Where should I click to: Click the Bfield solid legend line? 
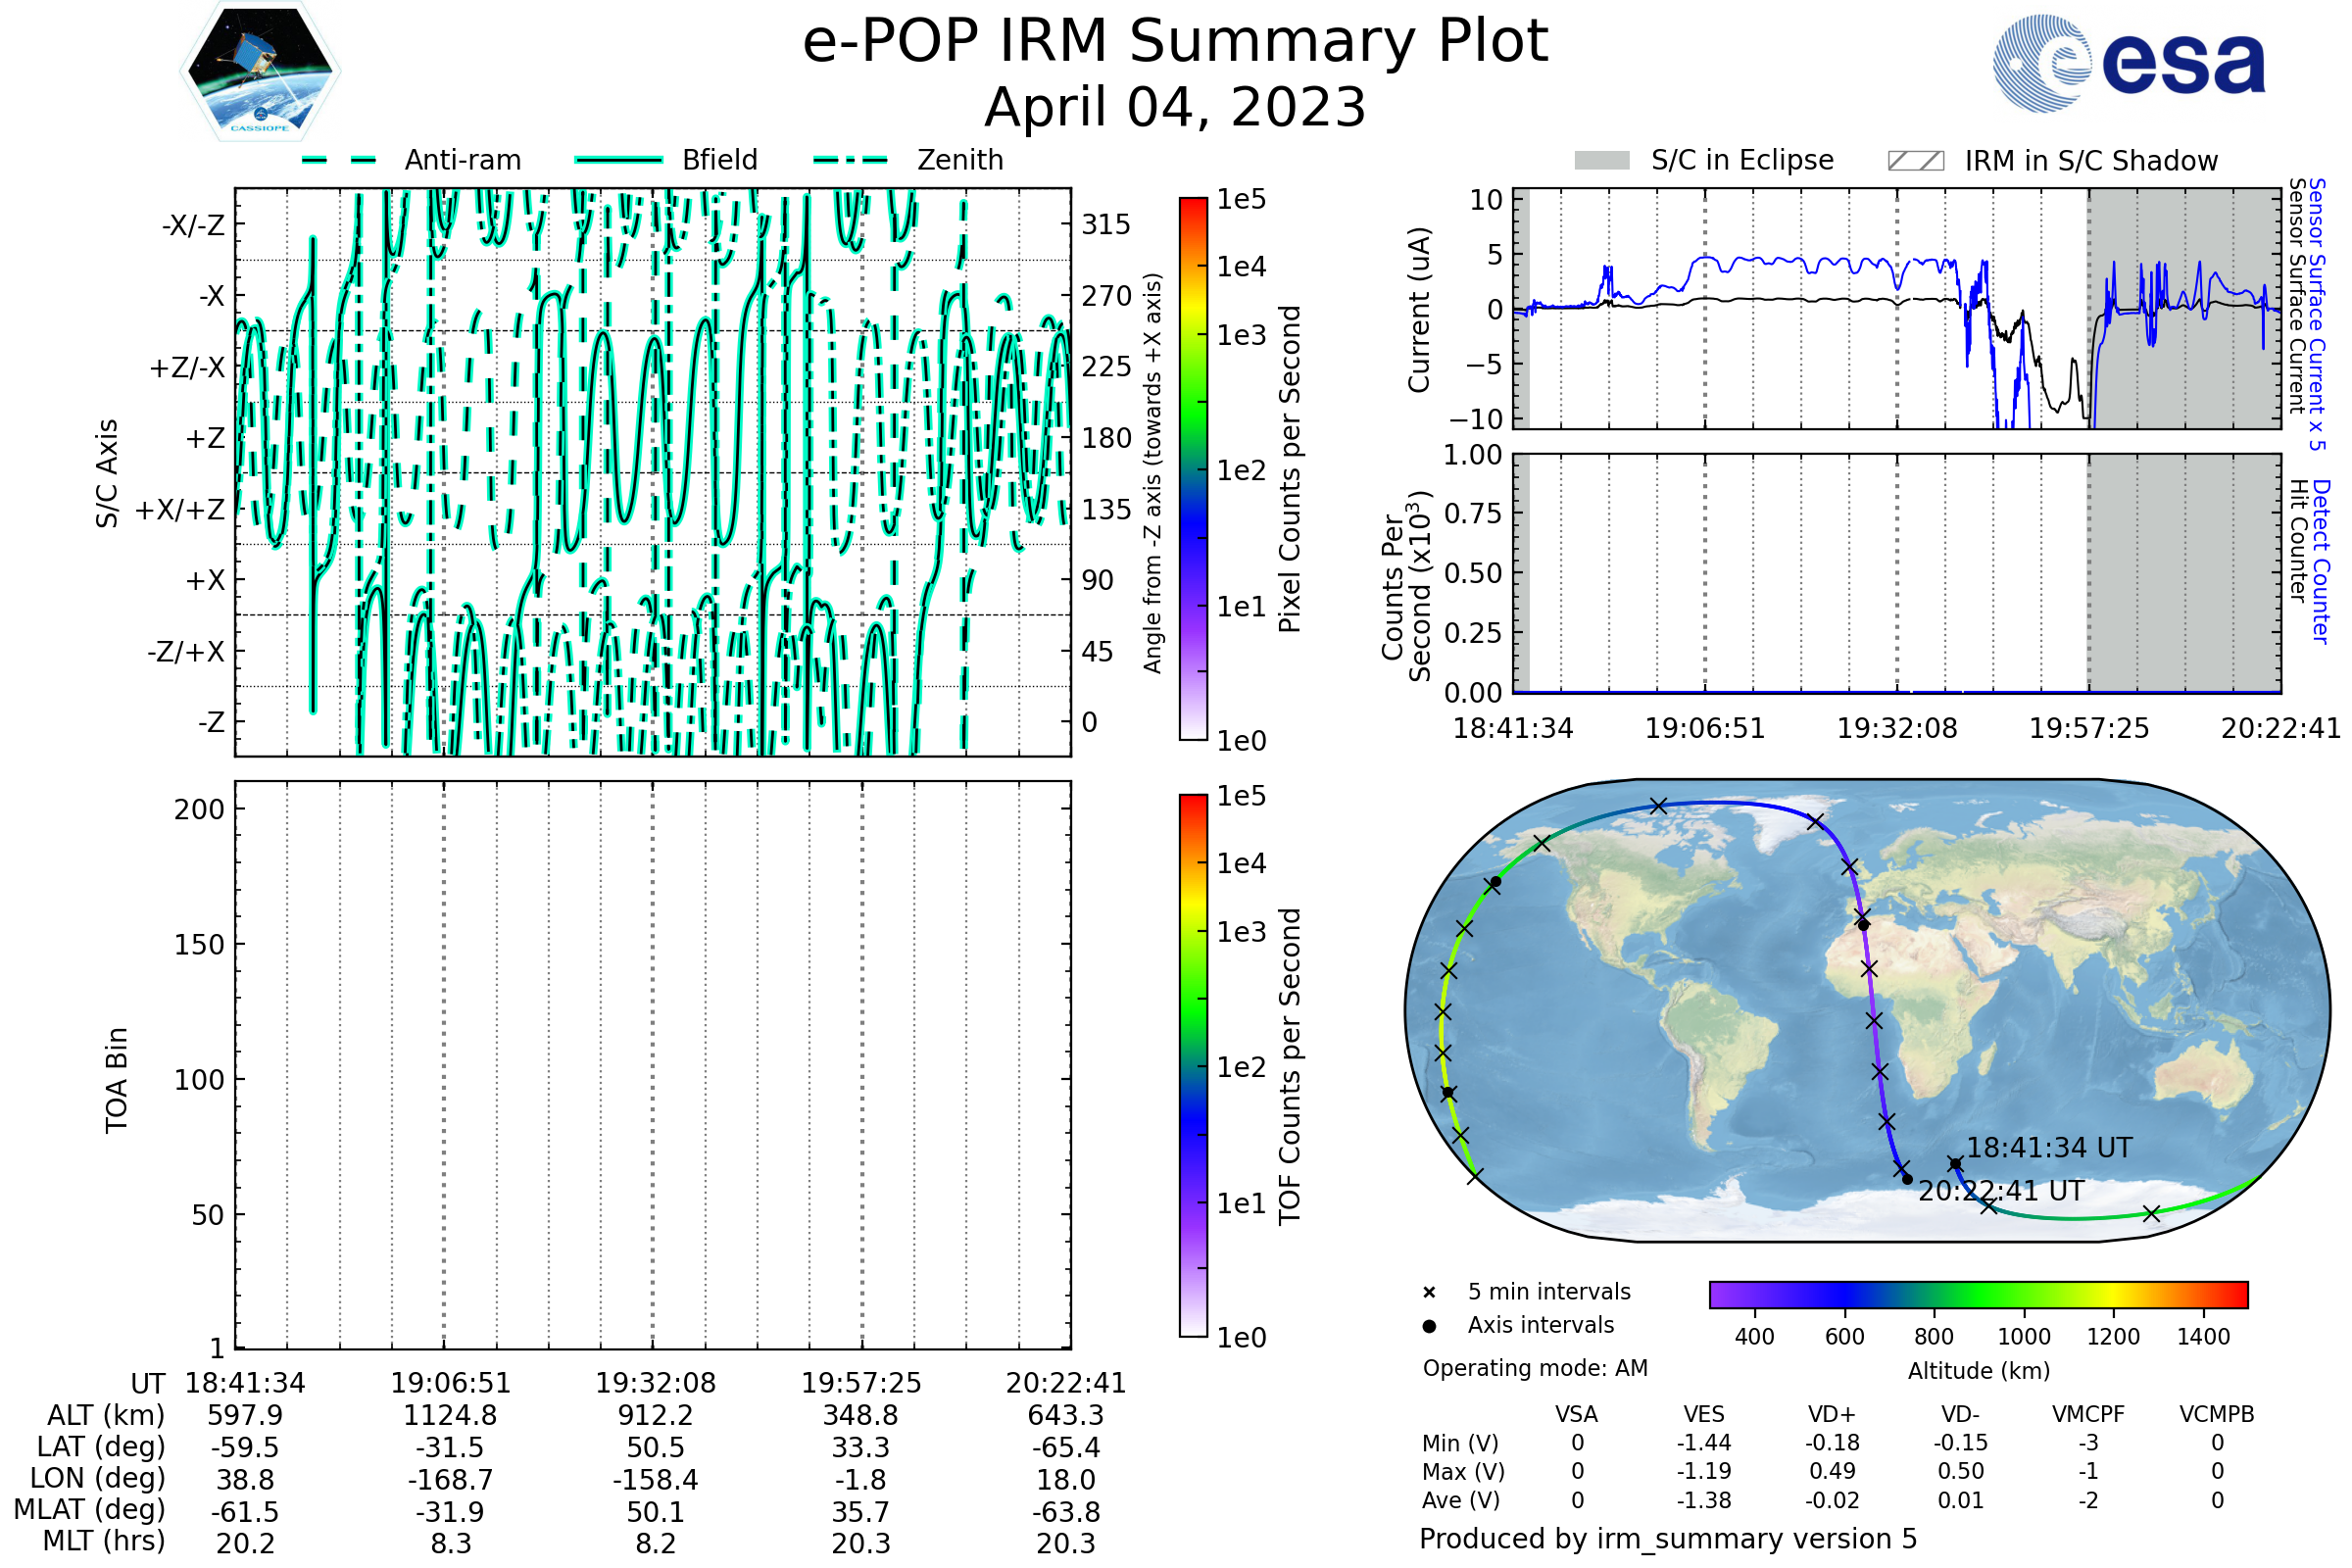618,160
